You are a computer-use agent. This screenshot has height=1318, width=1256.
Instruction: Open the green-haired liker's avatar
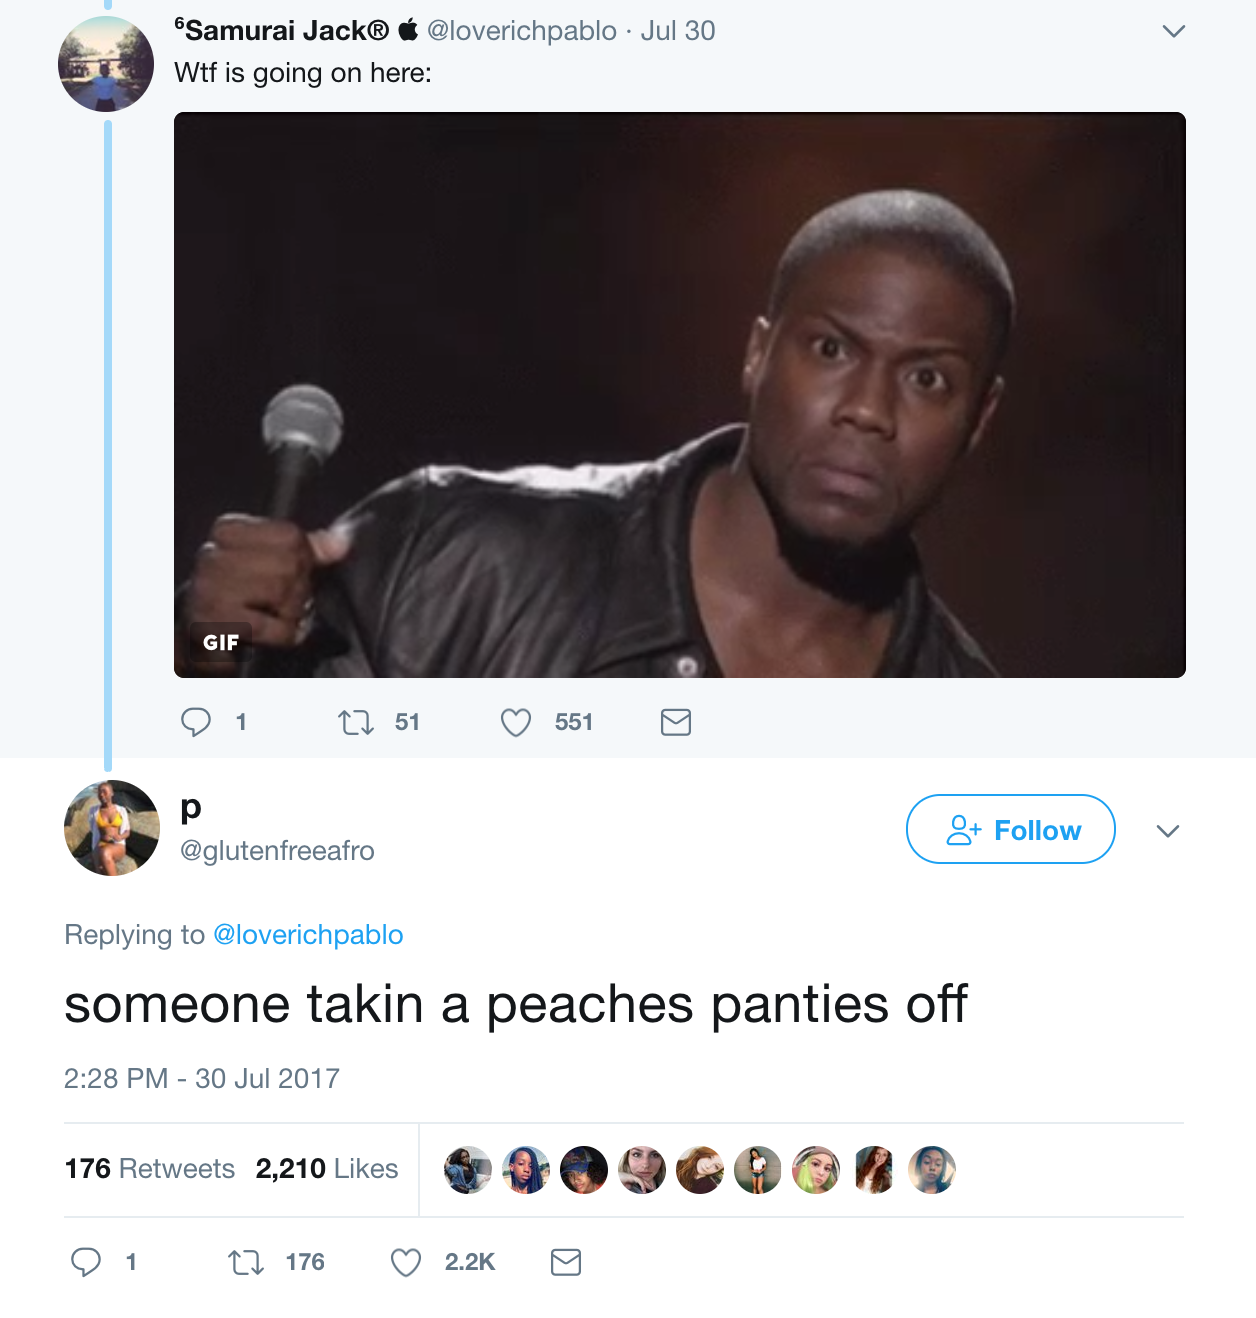pyautogui.click(x=816, y=1170)
